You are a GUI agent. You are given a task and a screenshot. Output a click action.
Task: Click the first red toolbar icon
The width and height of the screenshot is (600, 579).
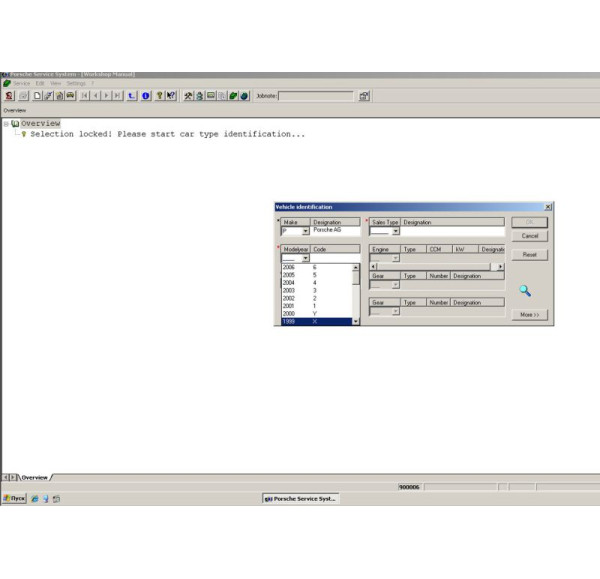pyautogui.click(x=8, y=96)
